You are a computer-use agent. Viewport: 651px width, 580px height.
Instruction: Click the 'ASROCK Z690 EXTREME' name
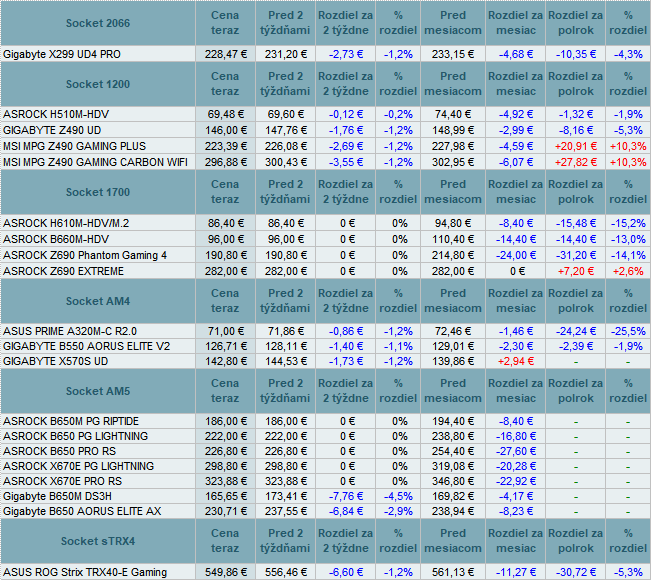[x=64, y=272]
